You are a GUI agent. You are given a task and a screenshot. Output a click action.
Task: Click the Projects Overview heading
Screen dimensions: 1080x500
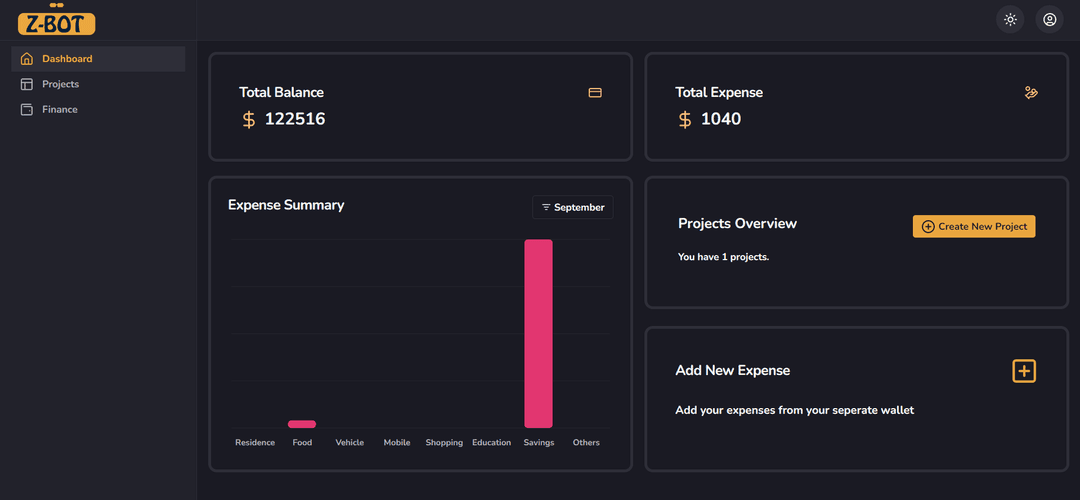tap(738, 224)
